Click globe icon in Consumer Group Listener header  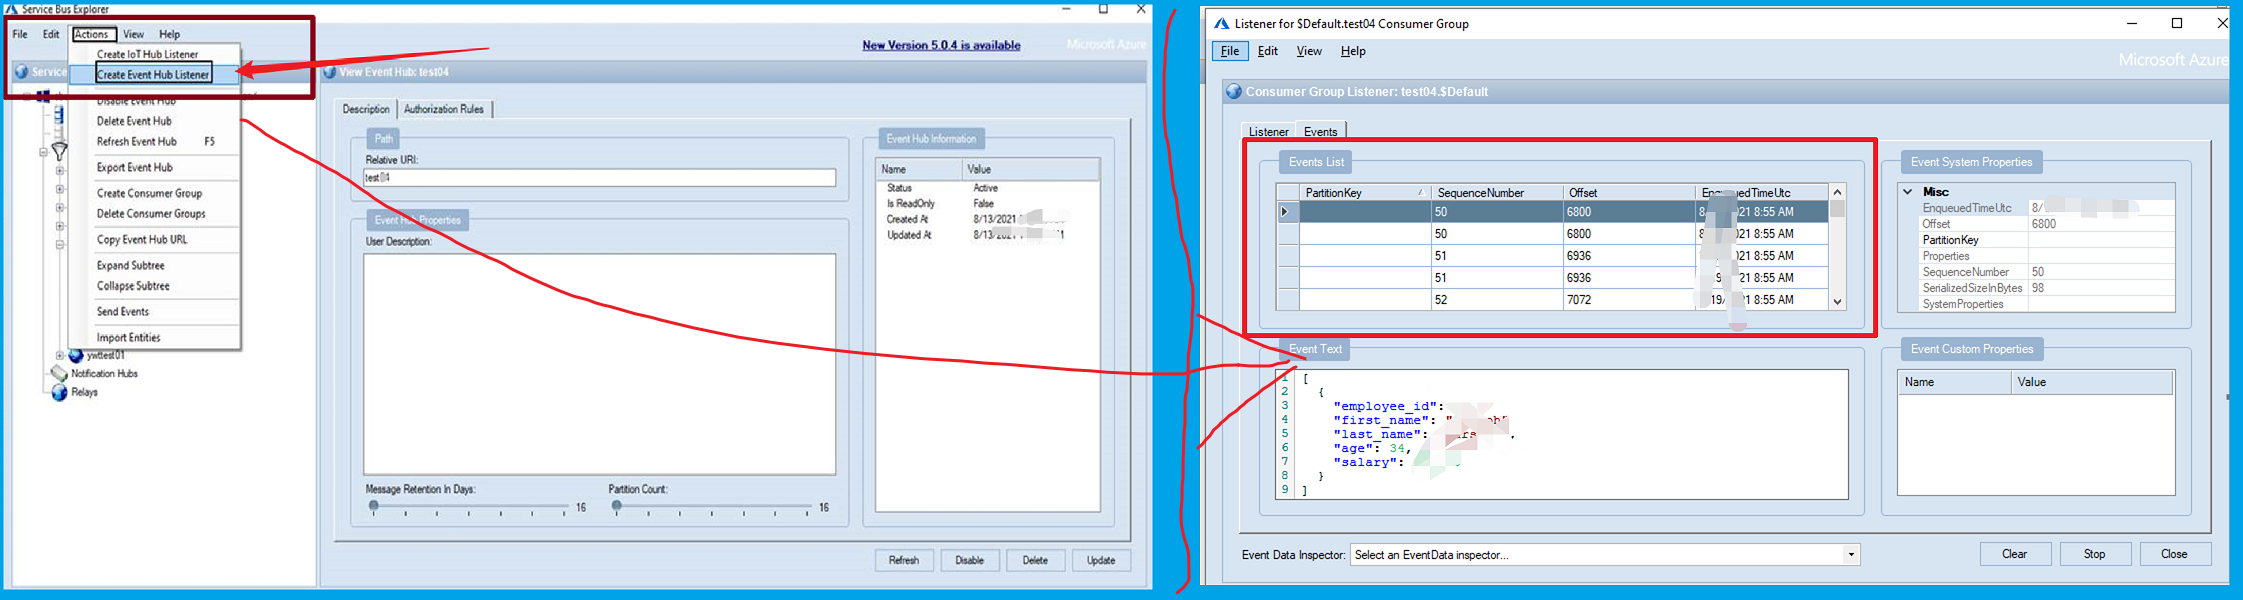(1234, 92)
